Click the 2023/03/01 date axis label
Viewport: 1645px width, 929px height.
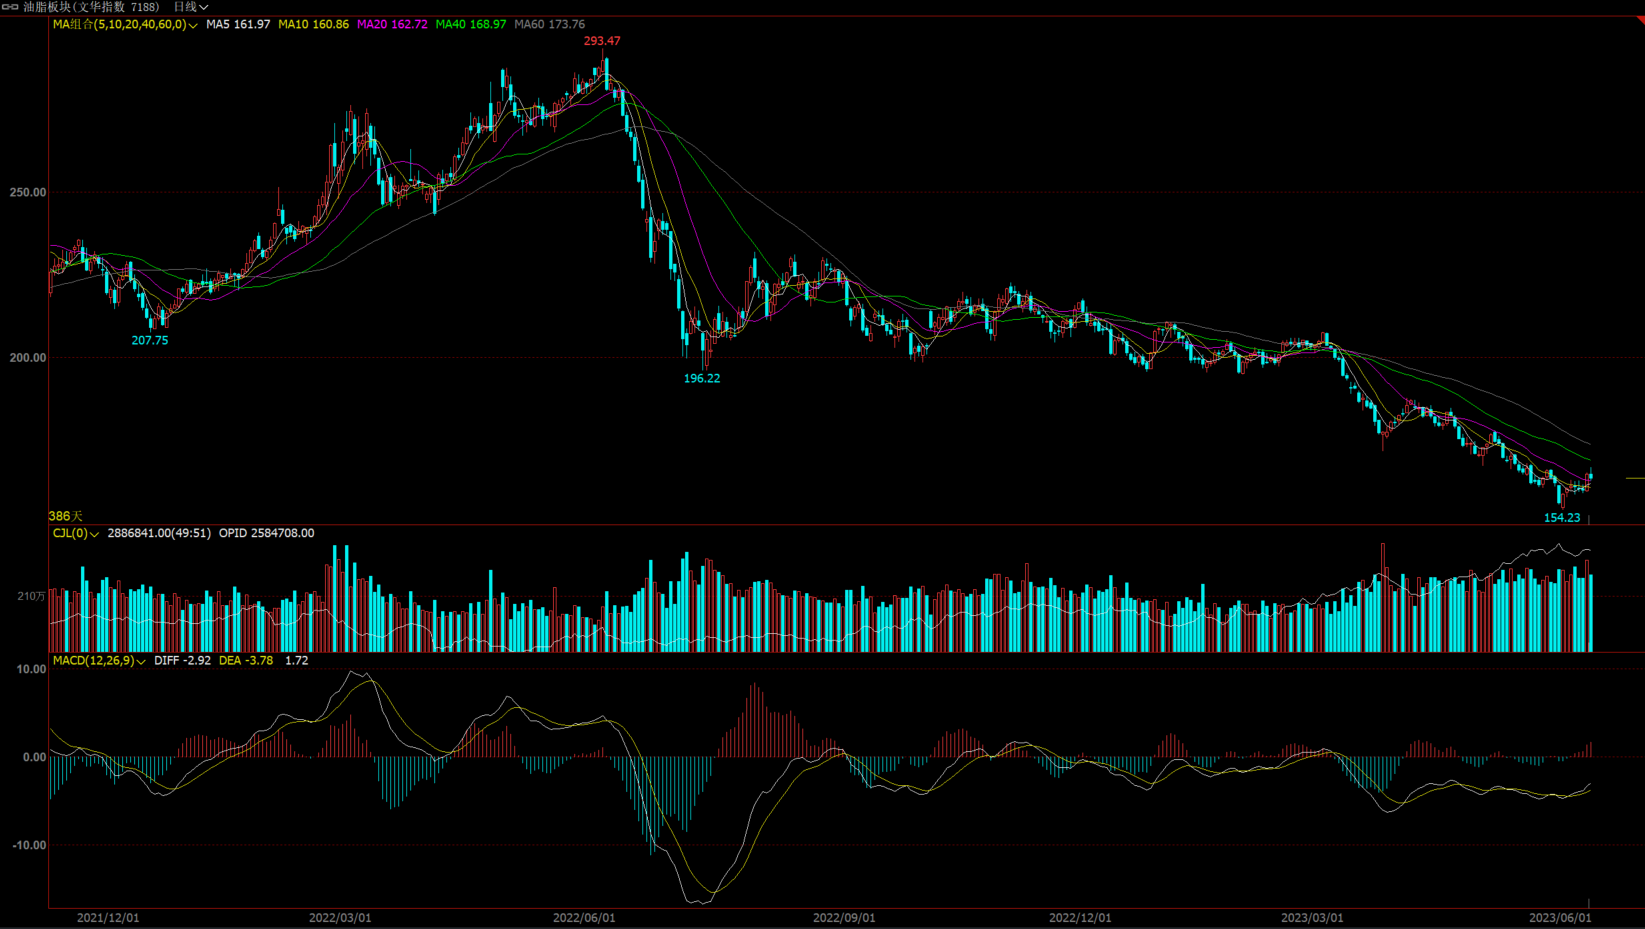1312,917
